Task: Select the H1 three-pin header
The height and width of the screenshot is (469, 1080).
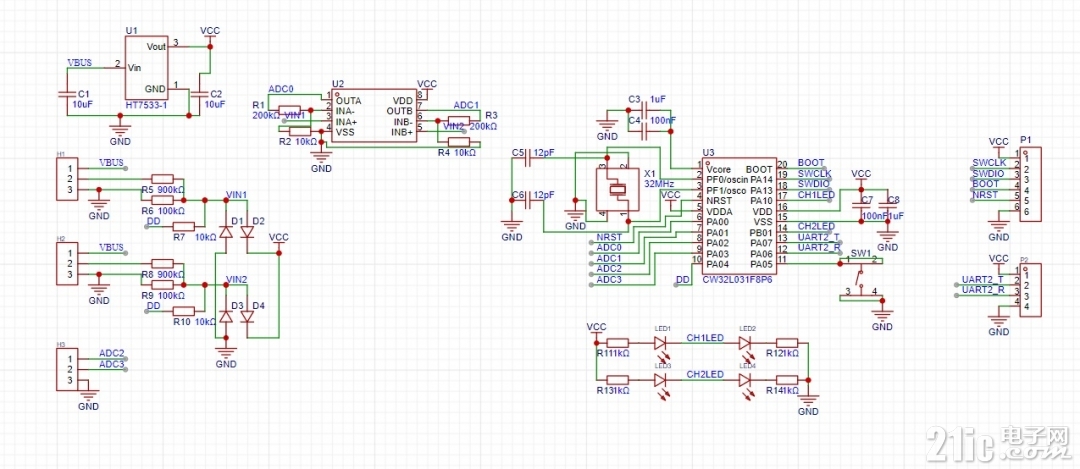Action: click(68, 179)
